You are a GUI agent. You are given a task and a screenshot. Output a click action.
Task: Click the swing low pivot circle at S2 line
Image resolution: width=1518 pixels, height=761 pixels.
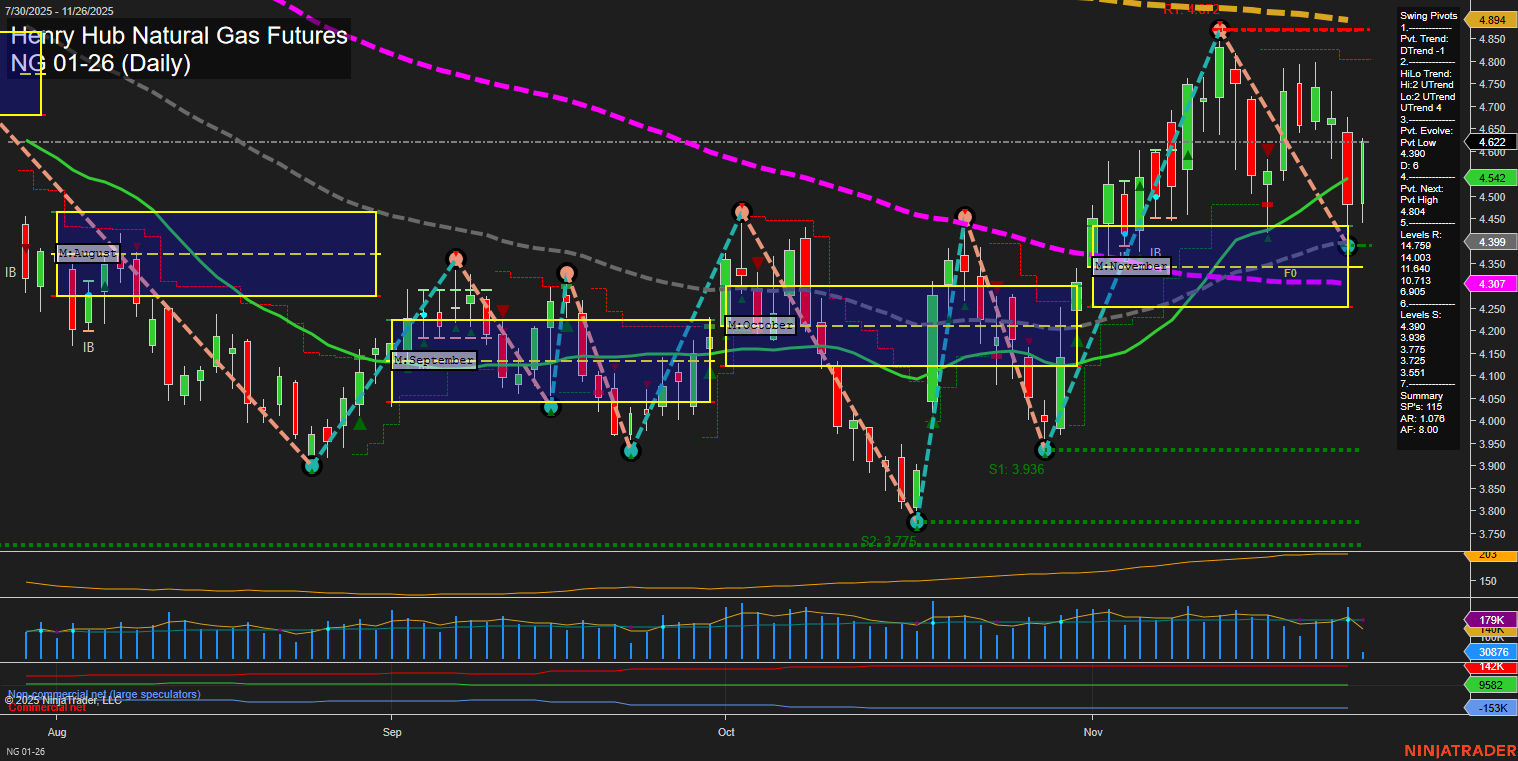[x=917, y=522]
